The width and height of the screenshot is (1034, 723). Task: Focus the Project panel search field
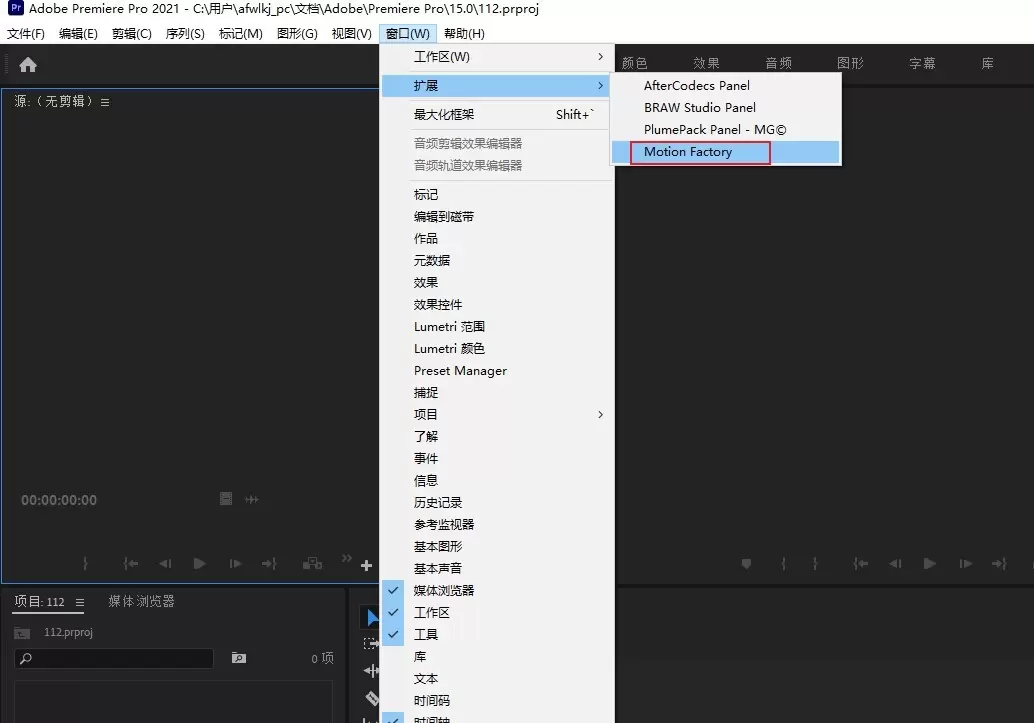click(113, 658)
